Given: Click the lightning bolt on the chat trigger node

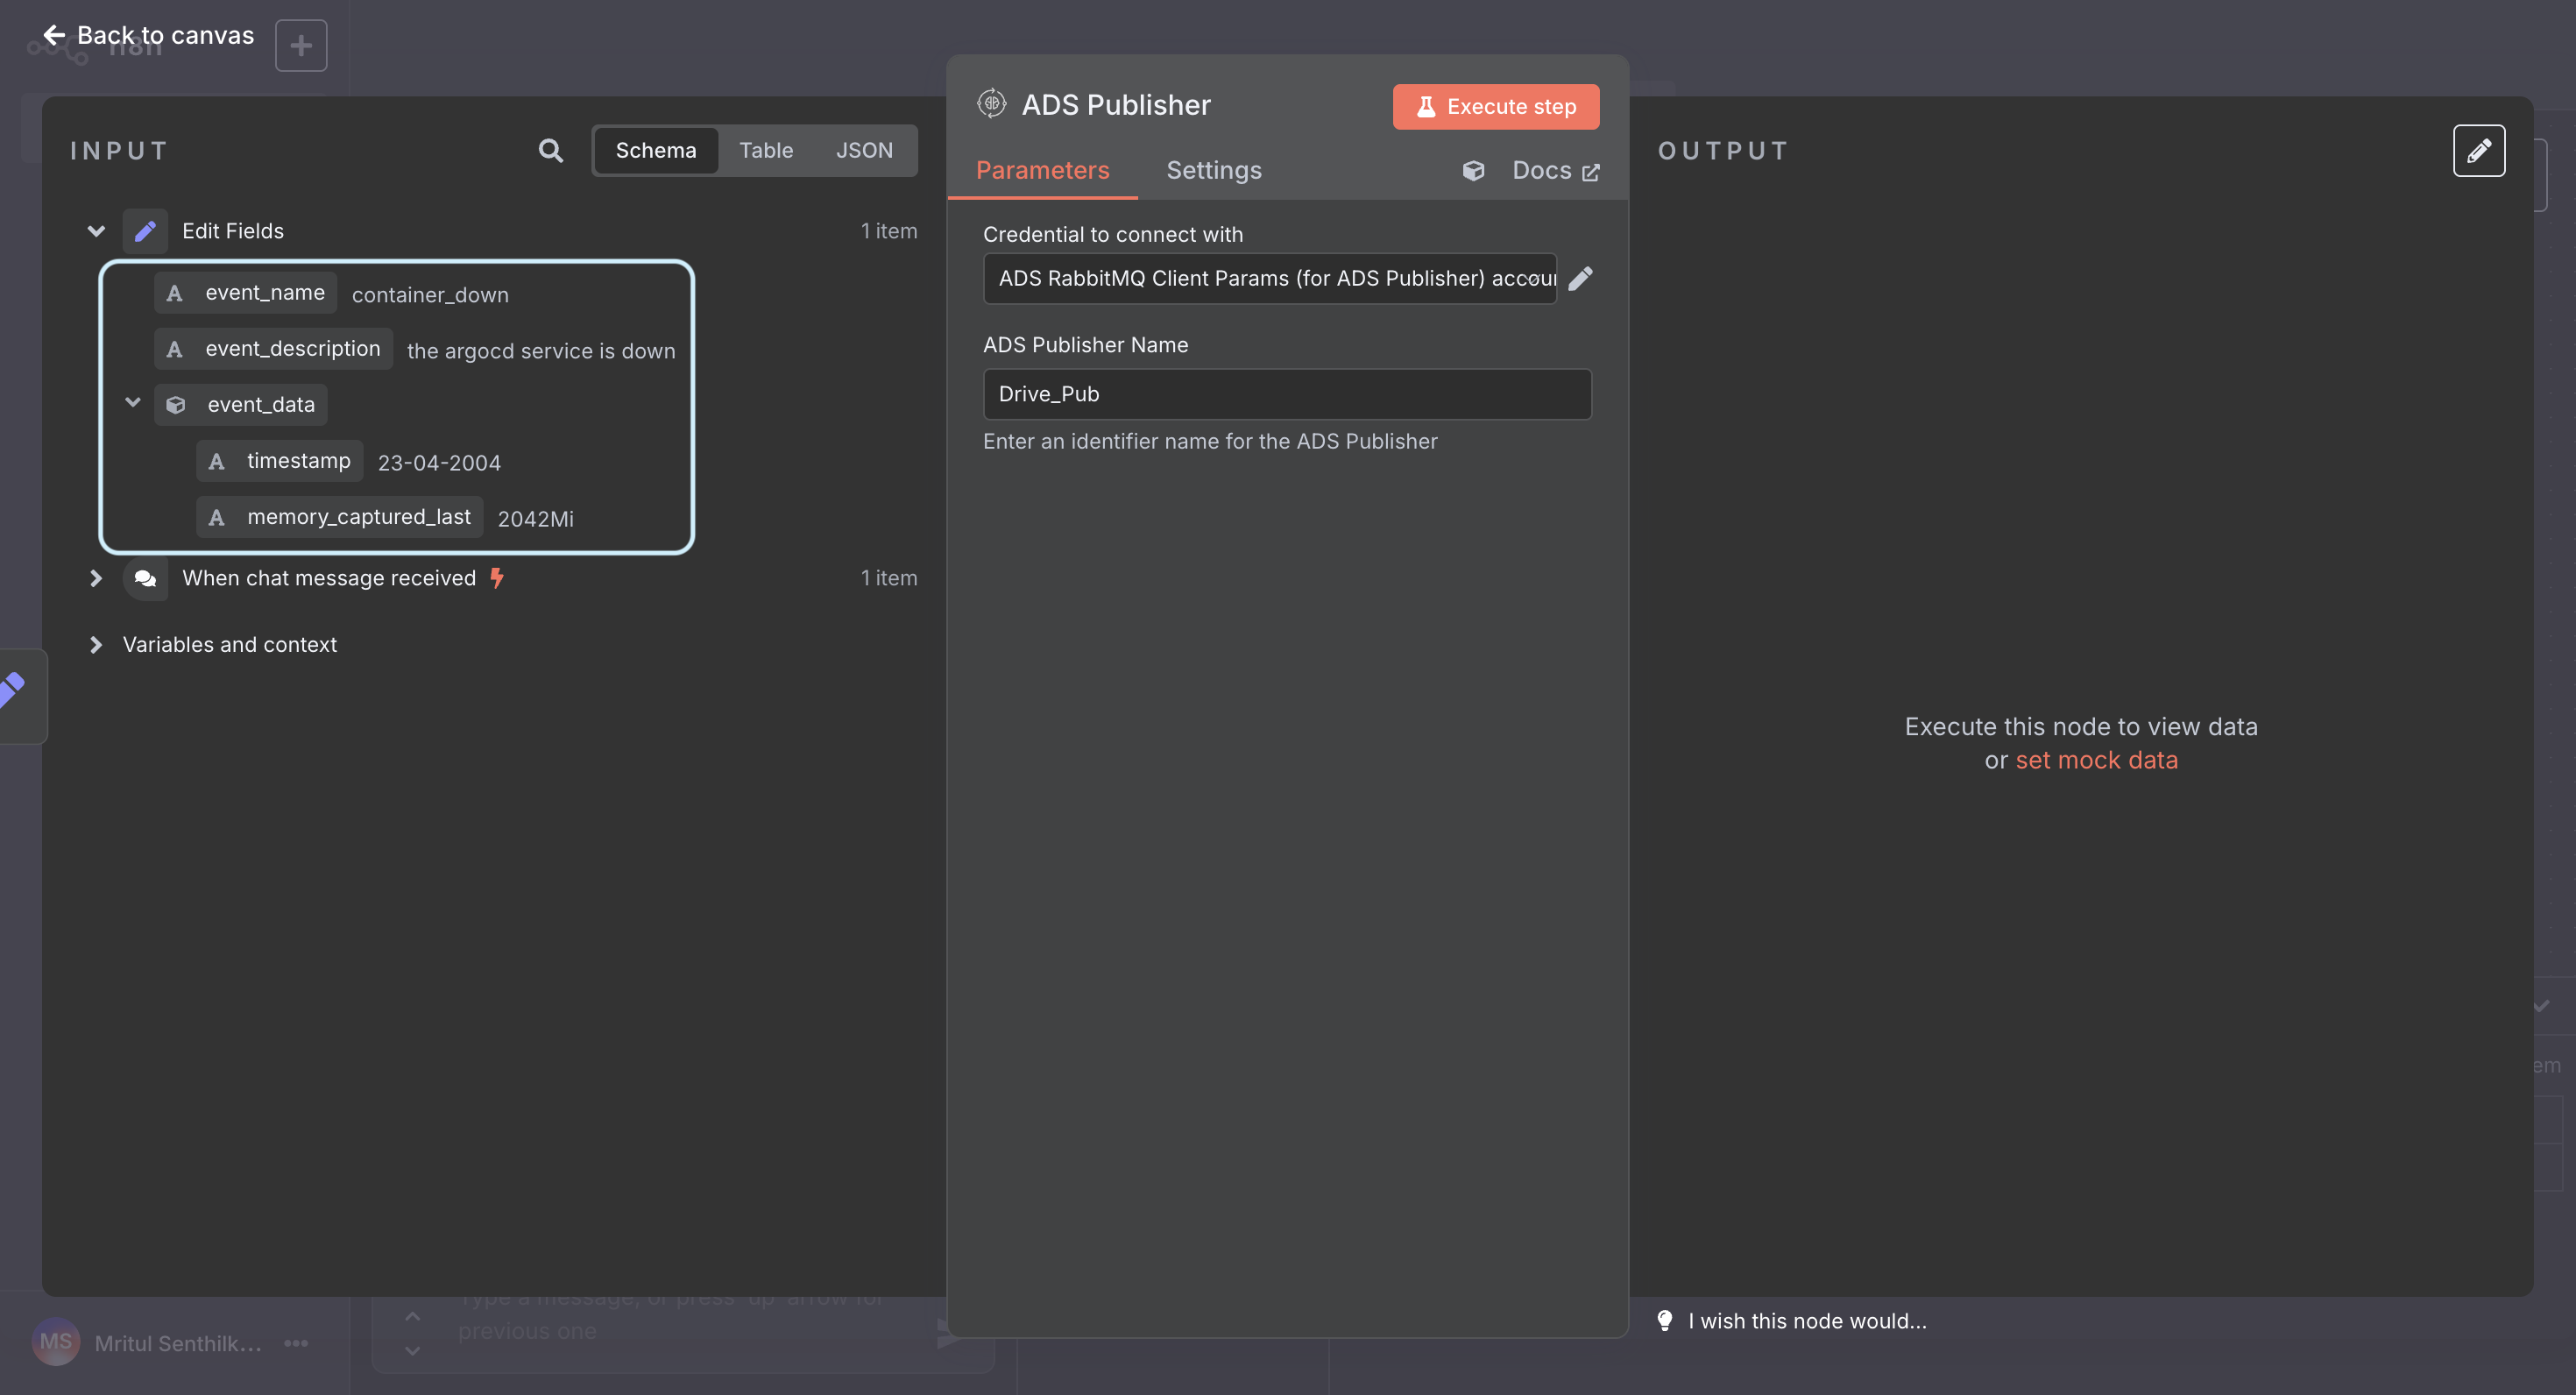Looking at the screenshot, I should [497, 578].
